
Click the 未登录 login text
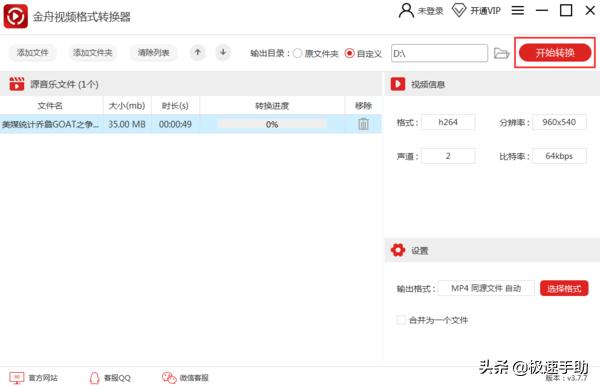[430, 11]
